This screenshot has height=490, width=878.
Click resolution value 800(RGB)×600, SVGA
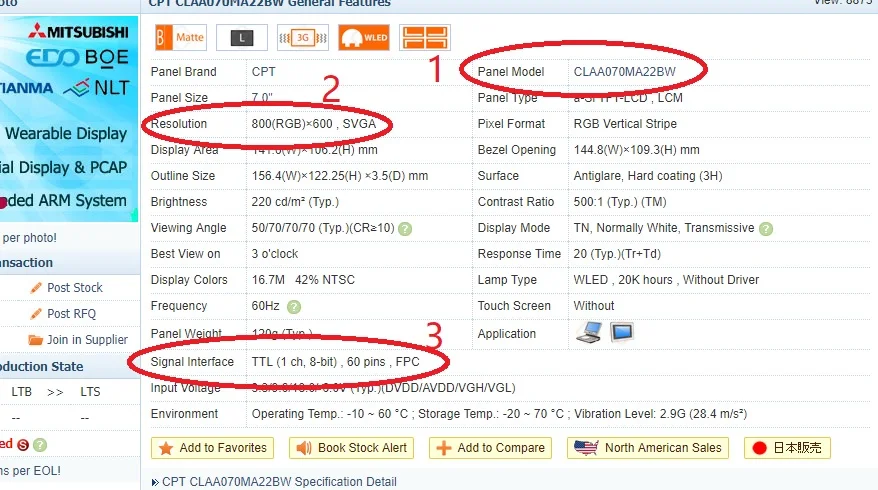(314, 124)
